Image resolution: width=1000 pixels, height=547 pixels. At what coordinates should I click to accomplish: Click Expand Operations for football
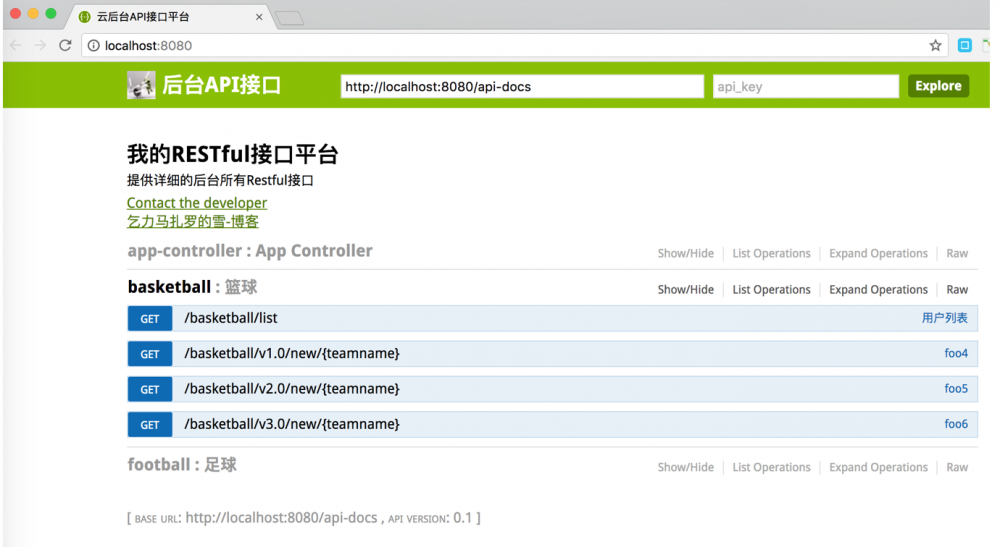pyautogui.click(x=878, y=467)
